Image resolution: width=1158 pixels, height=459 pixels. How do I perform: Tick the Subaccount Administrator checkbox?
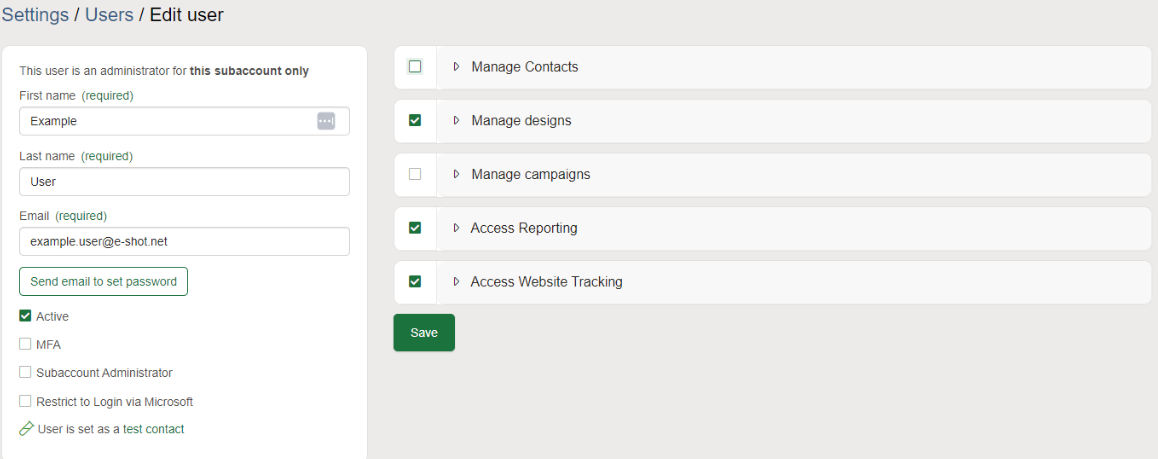26,372
